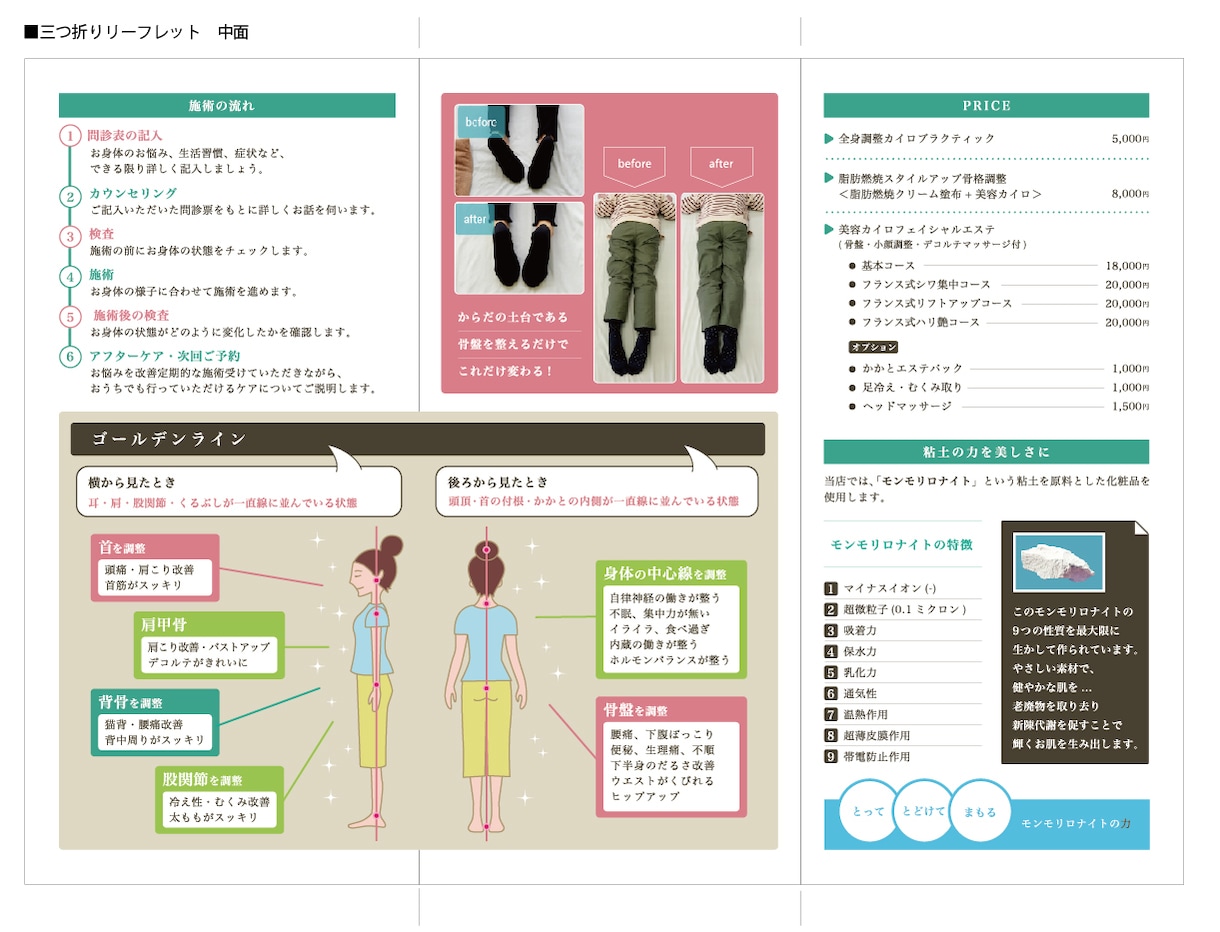Click step circle number 6 beside アフターケア
This screenshot has height=932, width=1220.
[x=69, y=357]
